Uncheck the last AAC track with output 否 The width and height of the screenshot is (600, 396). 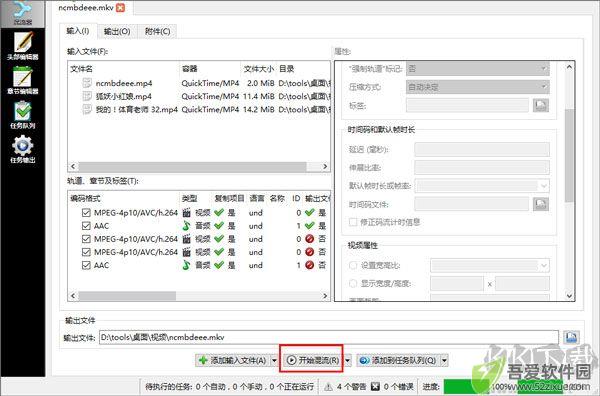point(86,265)
